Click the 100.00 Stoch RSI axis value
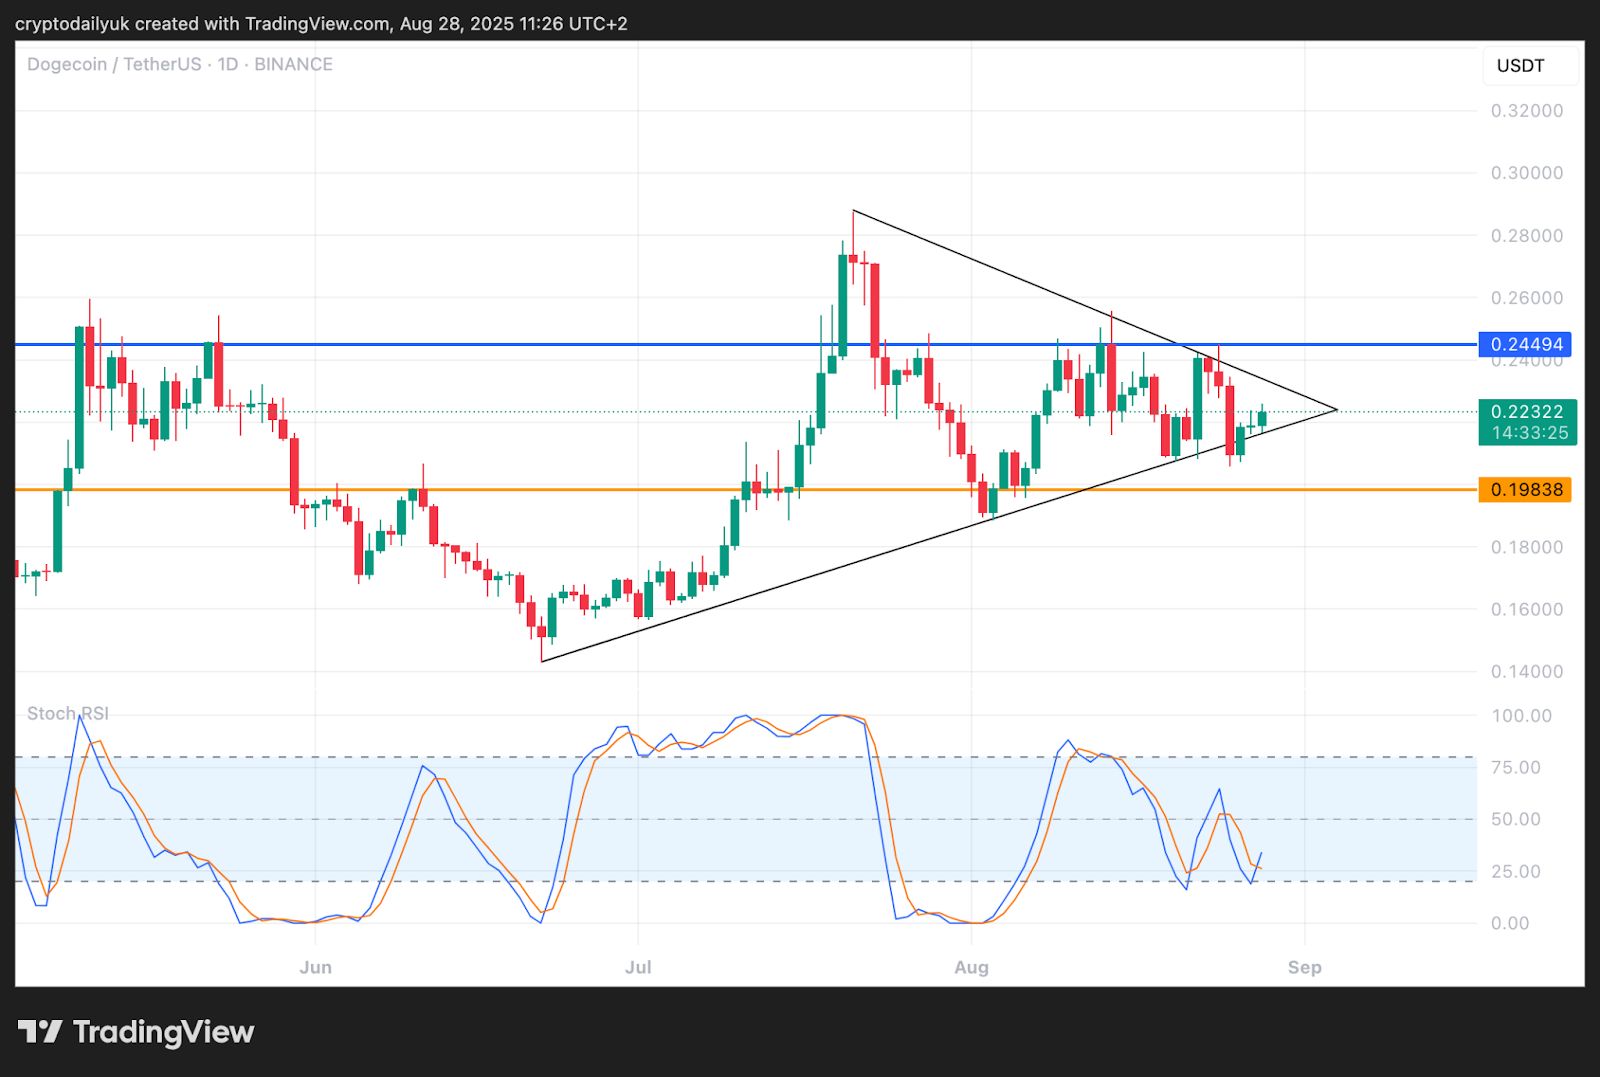The width and height of the screenshot is (1600, 1077). click(1521, 716)
